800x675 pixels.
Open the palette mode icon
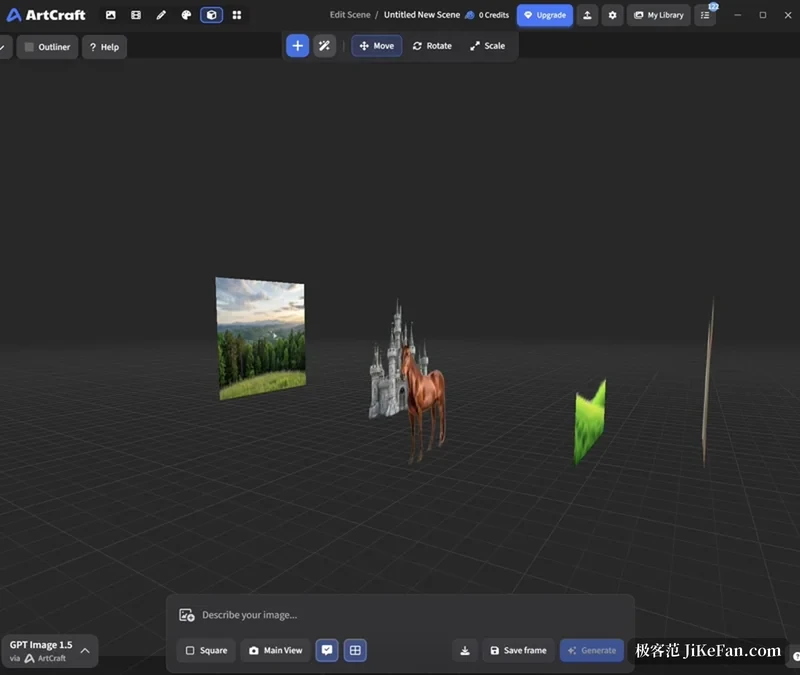pyautogui.click(x=186, y=15)
